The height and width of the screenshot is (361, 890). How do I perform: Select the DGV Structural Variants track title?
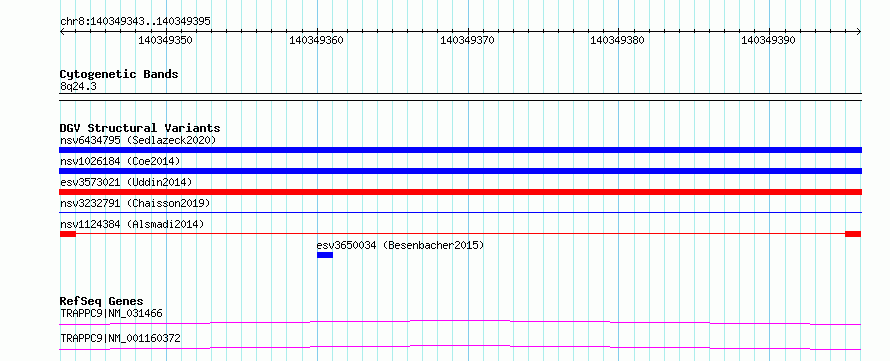[x=140, y=128]
